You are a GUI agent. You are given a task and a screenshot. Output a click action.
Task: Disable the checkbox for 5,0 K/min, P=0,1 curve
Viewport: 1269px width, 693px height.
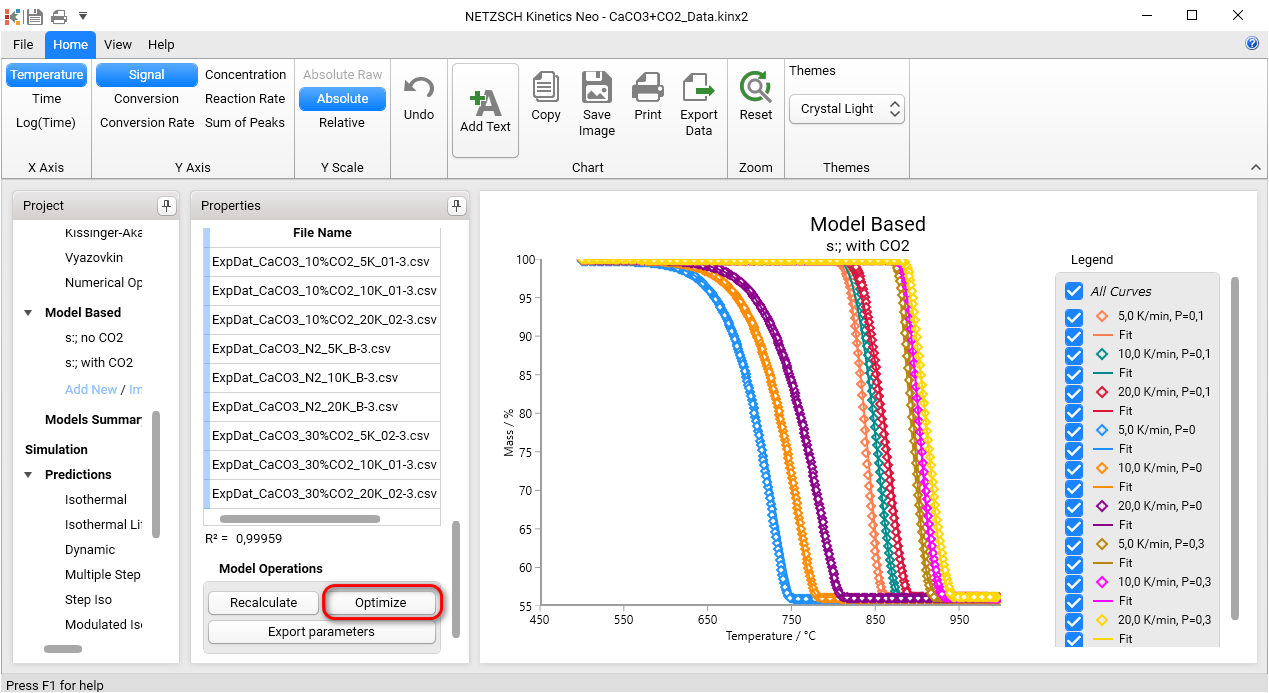pyautogui.click(x=1073, y=315)
